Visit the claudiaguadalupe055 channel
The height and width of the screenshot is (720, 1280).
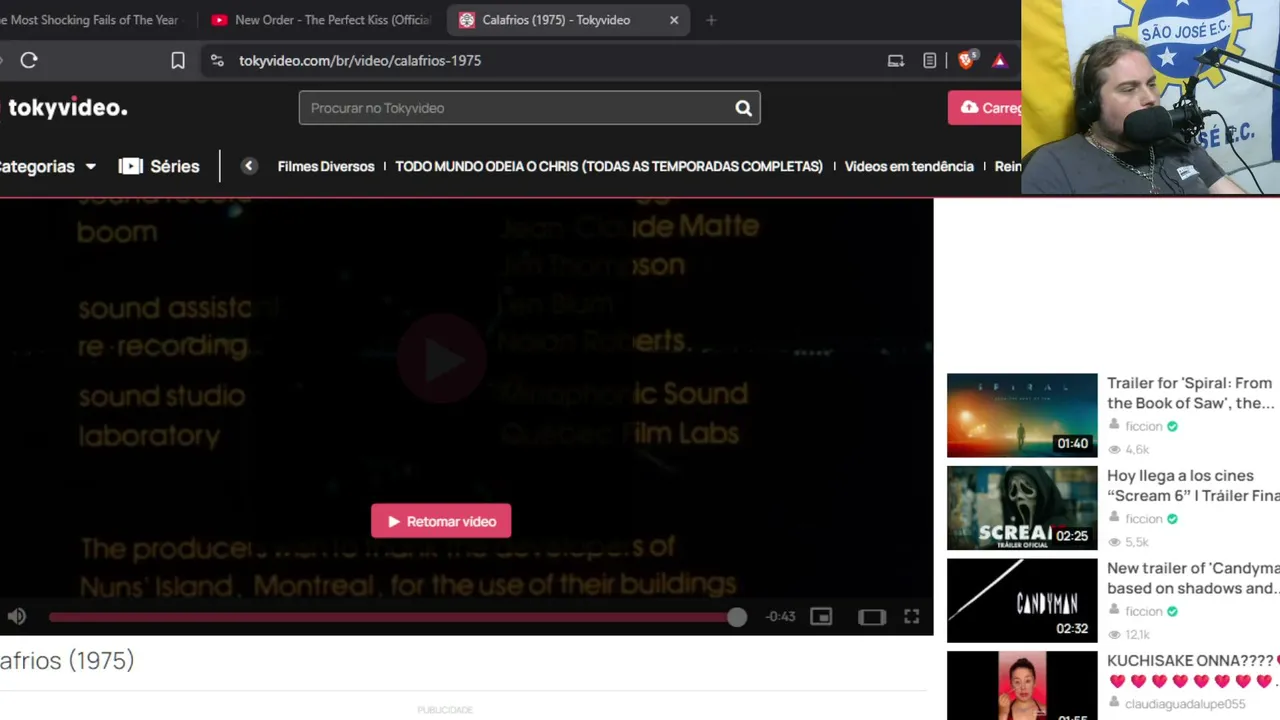[1185, 704]
